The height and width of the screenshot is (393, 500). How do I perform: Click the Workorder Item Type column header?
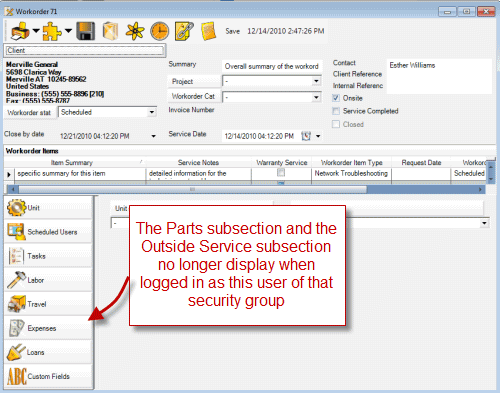pos(351,163)
